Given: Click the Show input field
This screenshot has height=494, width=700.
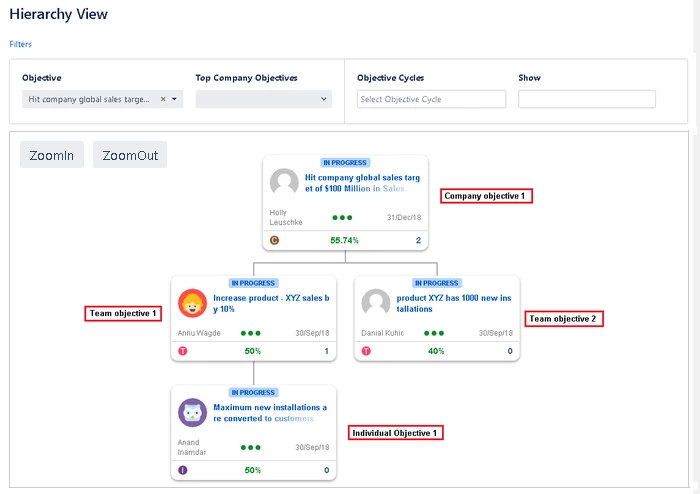Looking at the screenshot, I should pyautogui.click(x=586, y=99).
